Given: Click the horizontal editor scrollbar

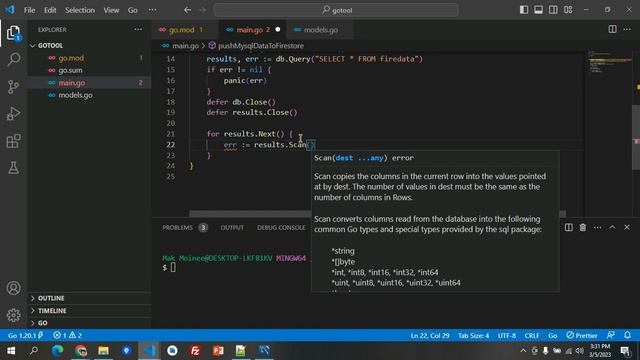Looking at the screenshot, I should 250,214.
